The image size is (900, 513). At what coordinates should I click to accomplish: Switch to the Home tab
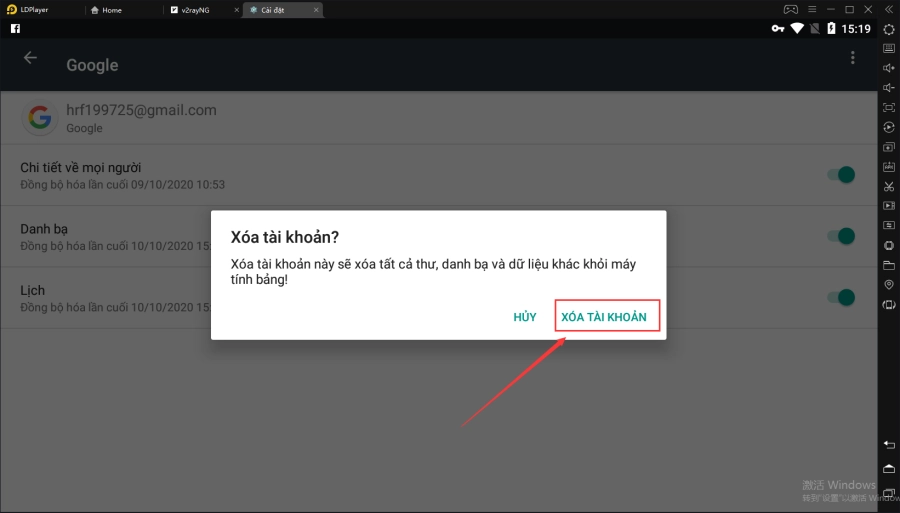point(107,10)
